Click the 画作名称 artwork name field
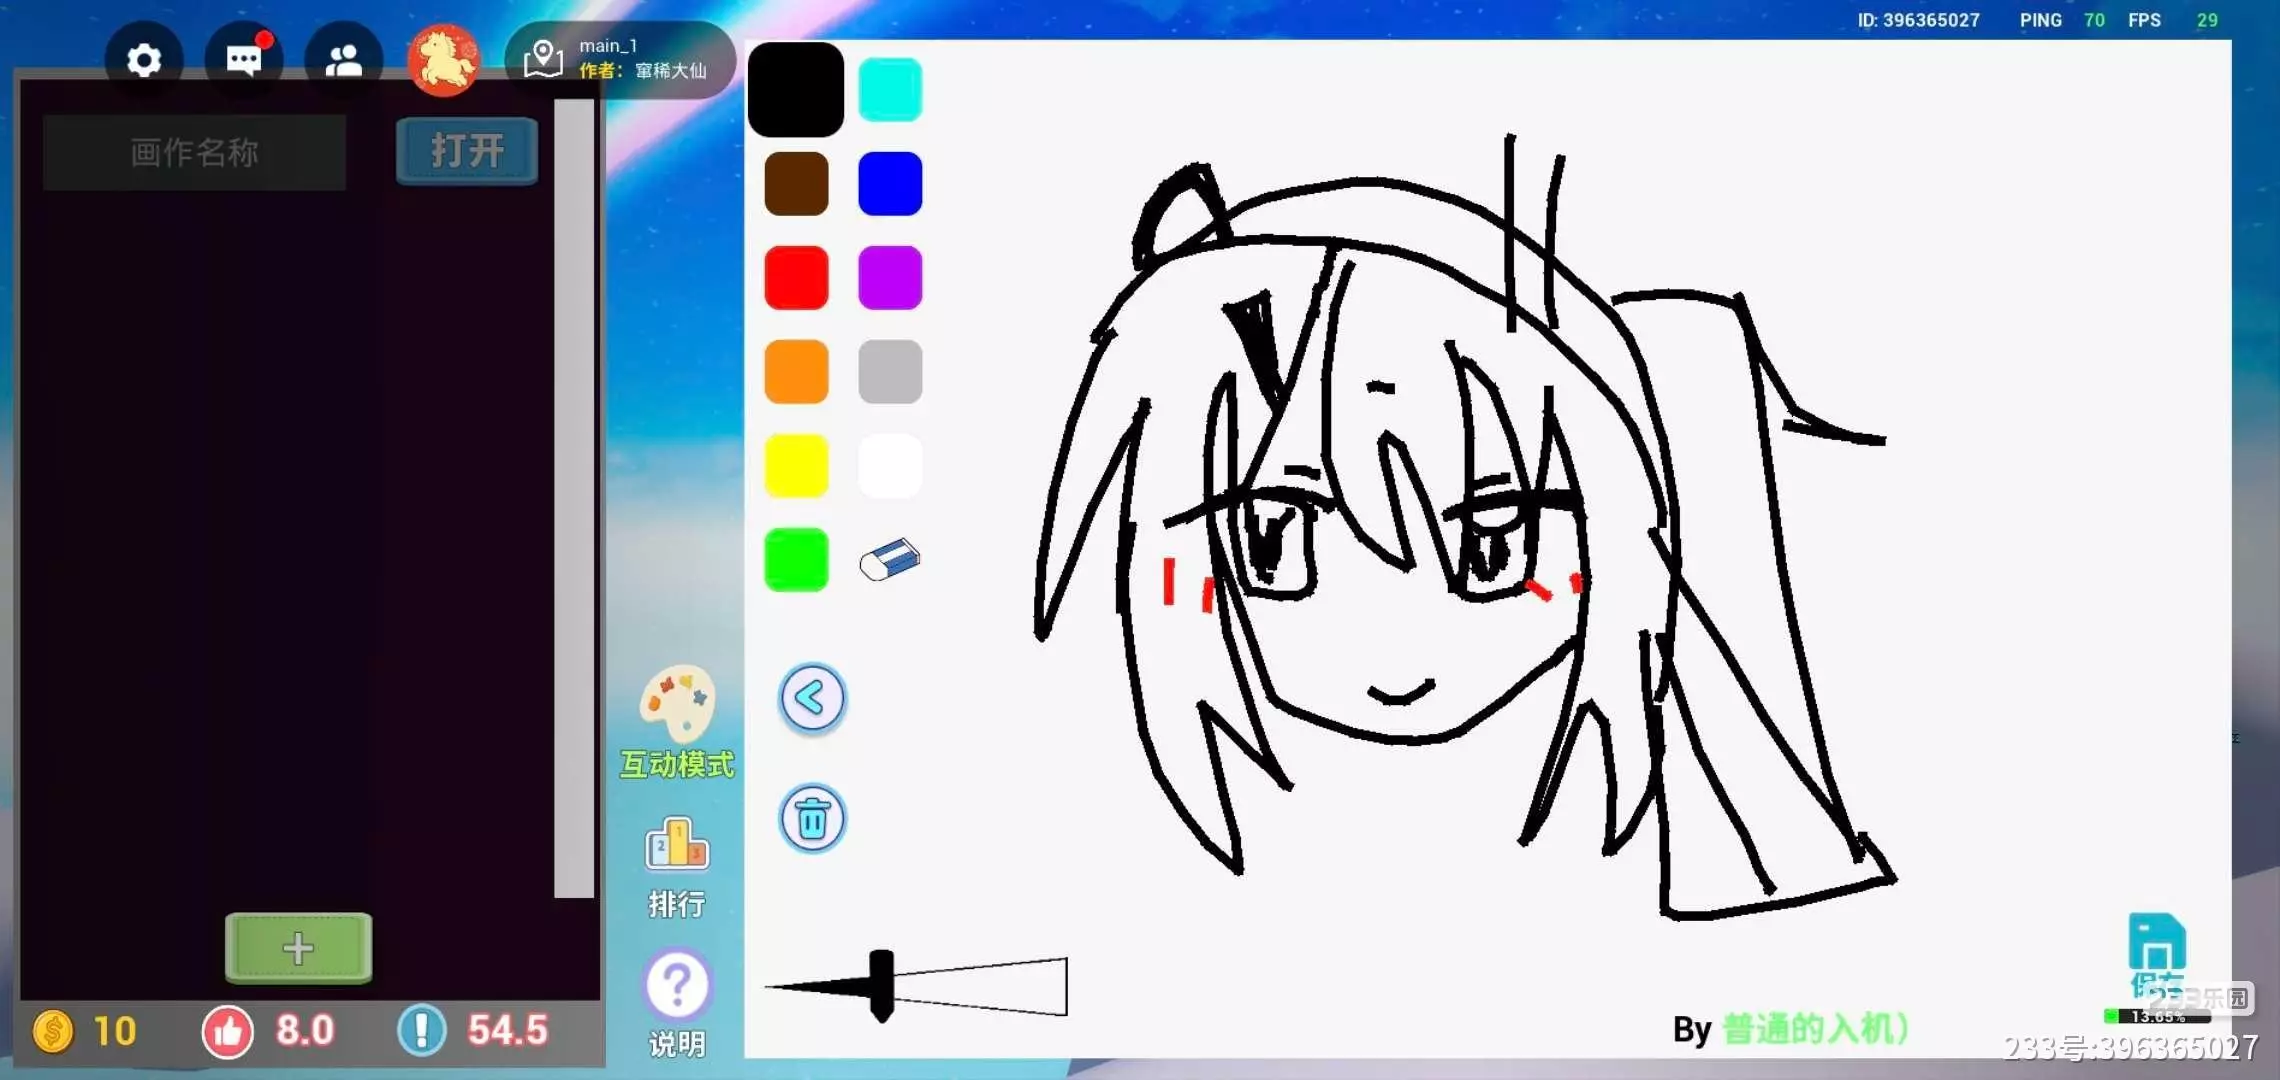 (194, 152)
